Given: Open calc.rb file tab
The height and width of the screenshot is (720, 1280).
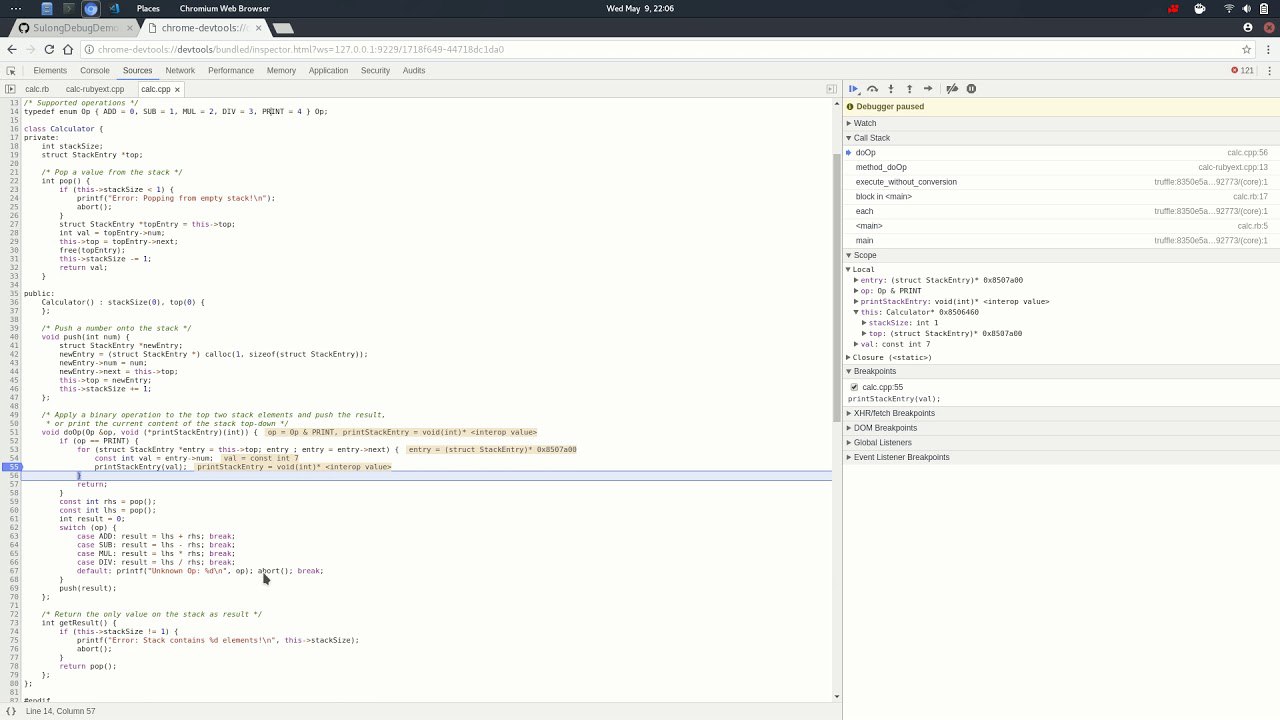Looking at the screenshot, I should pos(37,89).
